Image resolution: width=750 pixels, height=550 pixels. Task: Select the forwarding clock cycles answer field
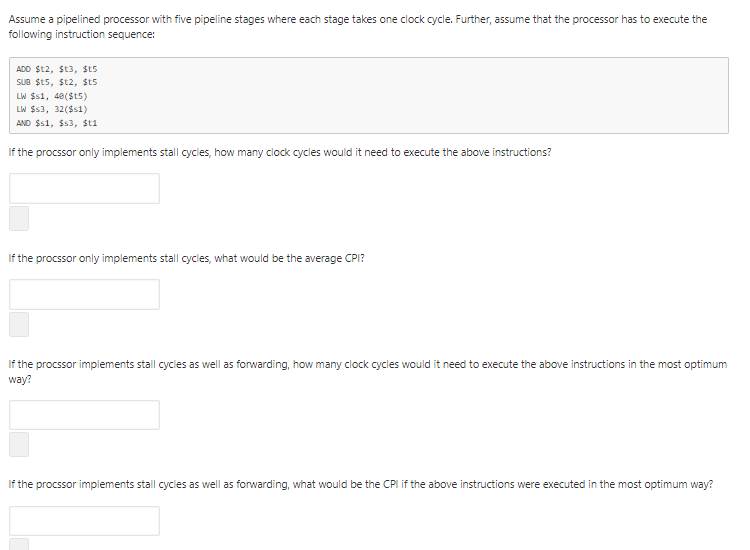point(84,415)
